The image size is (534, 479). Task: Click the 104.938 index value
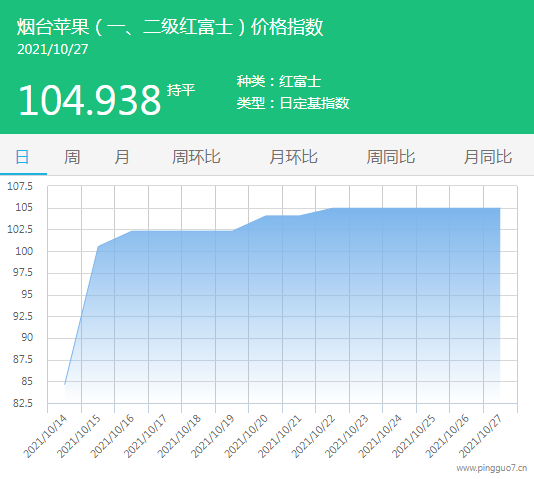pos(90,100)
